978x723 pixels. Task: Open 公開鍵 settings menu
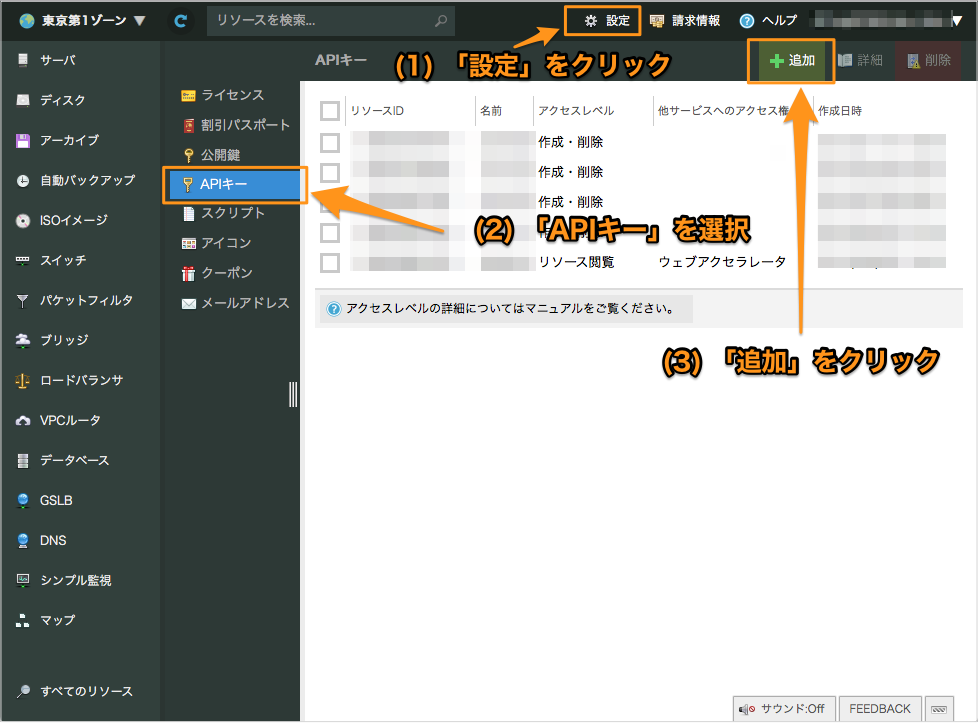(x=212, y=155)
